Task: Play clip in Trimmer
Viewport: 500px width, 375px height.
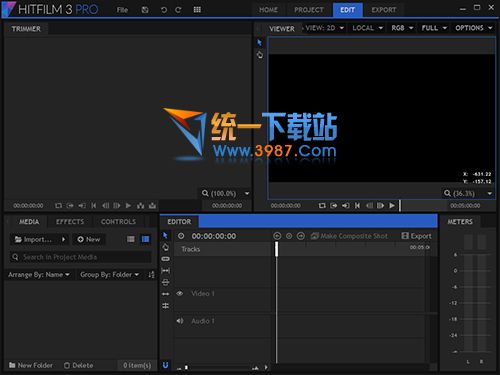Action: pyautogui.click(x=128, y=206)
